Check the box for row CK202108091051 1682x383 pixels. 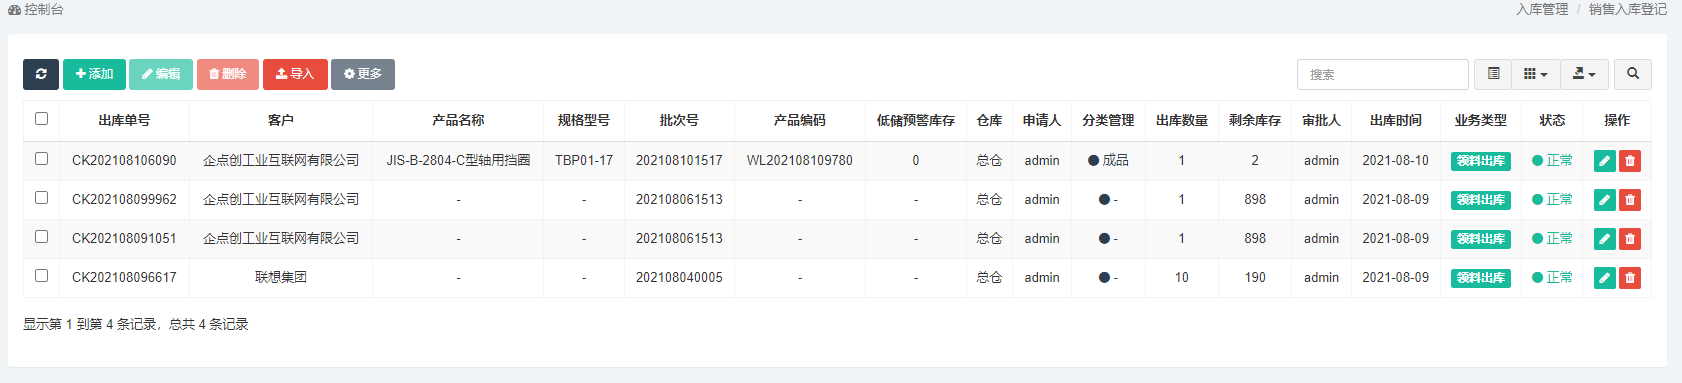click(x=41, y=237)
